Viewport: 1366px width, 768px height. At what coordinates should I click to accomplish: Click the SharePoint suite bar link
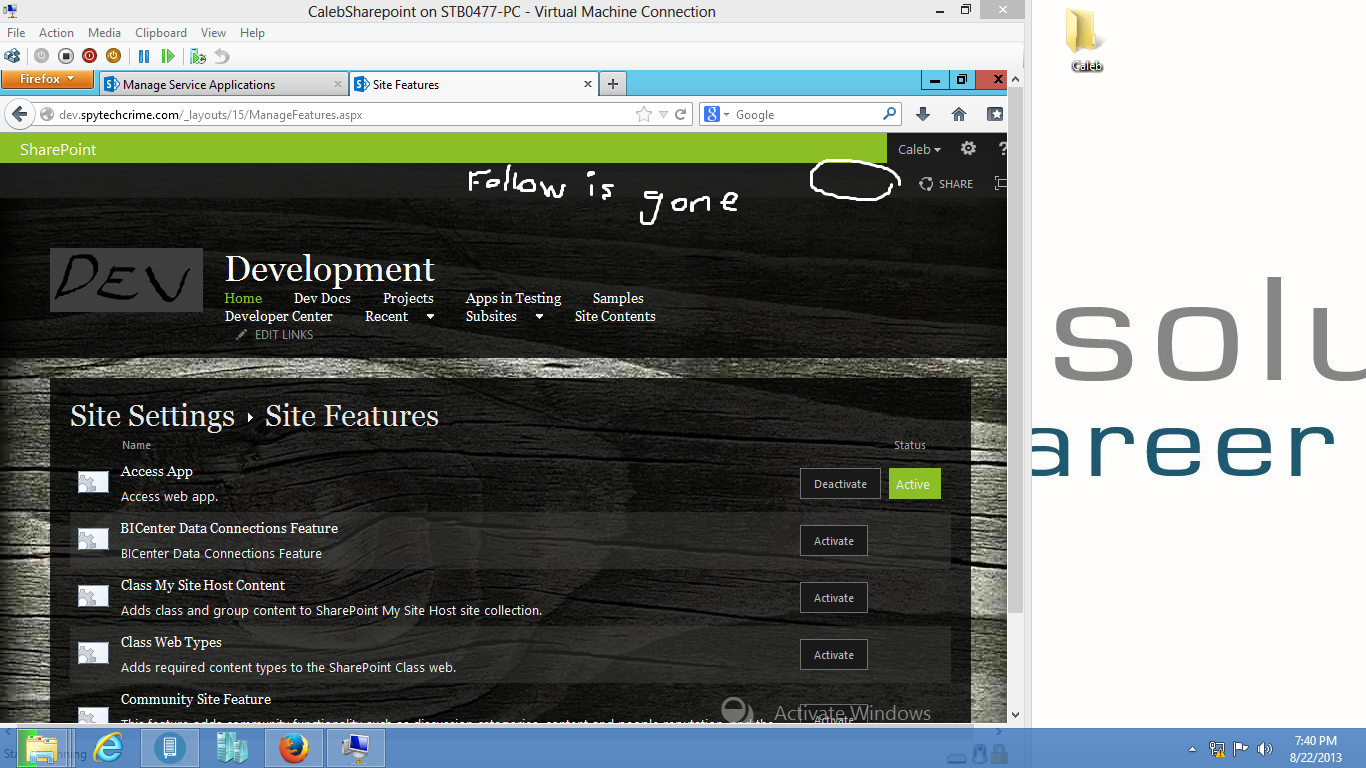[59, 149]
